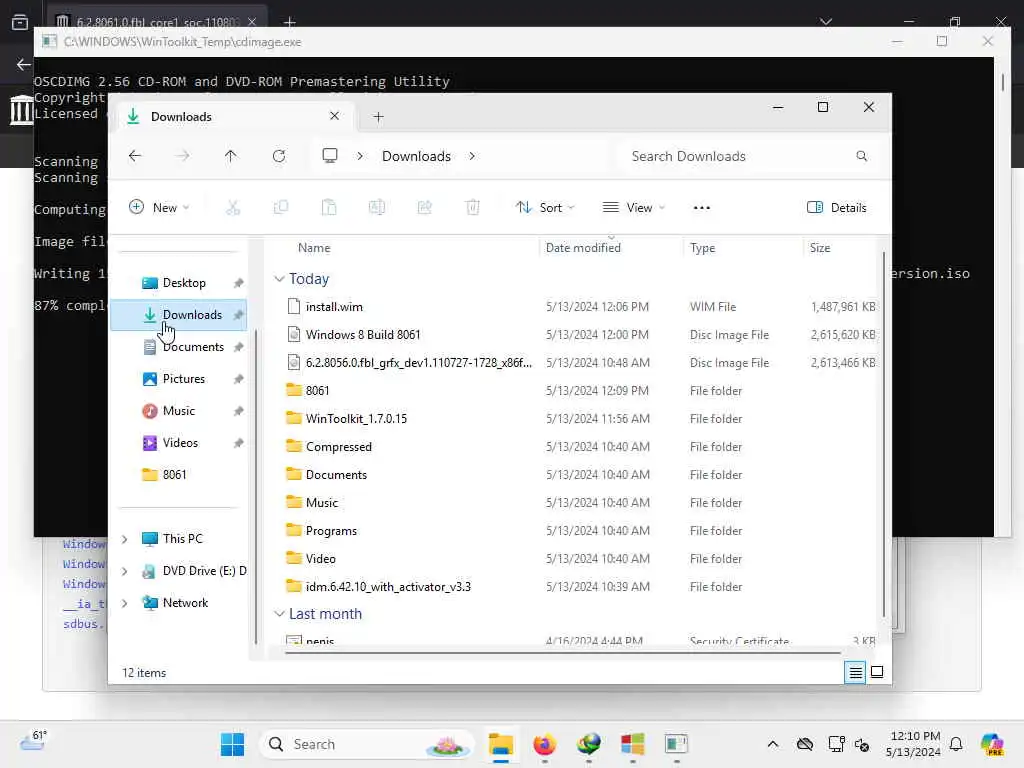Open File Explorer from taskbar
Screen dimensions: 1024x768
(501, 744)
